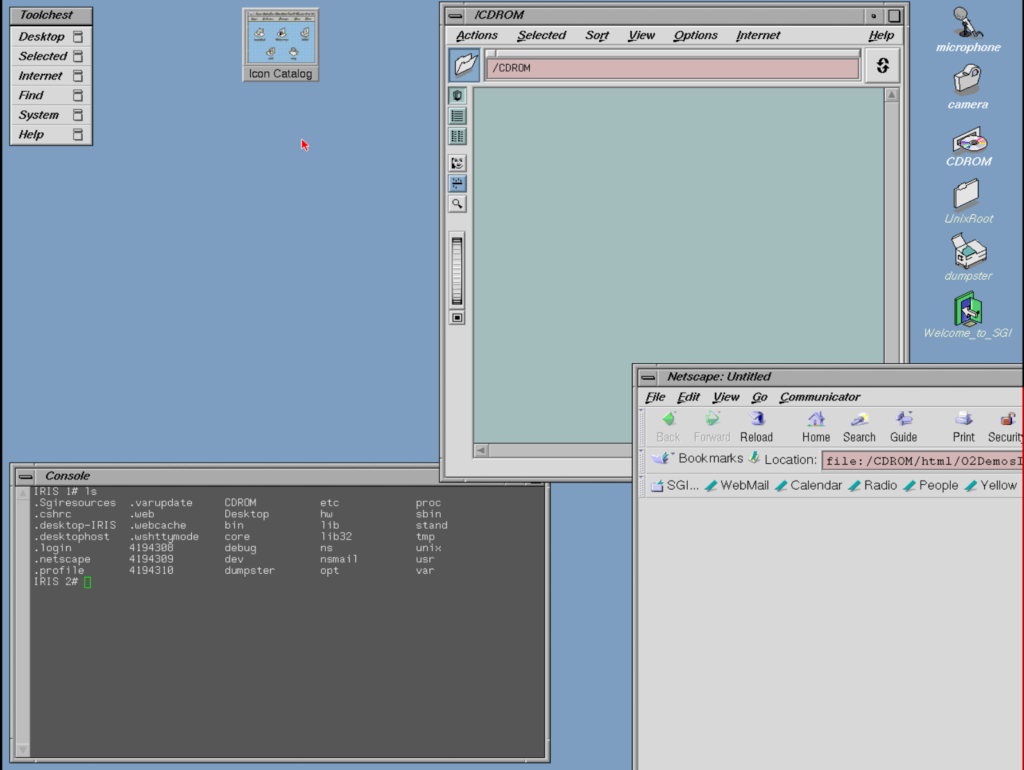Click the page proxy icon beside Location label
The image size is (1024, 770).
(x=754, y=458)
